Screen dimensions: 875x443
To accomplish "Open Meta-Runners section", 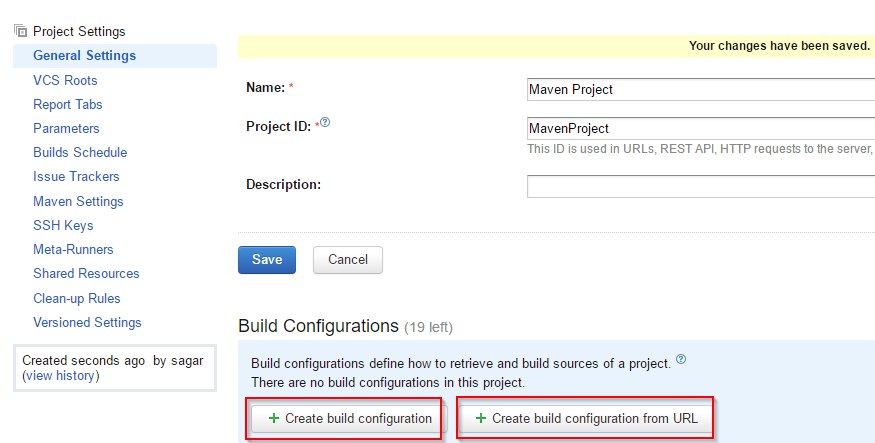I will point(73,249).
